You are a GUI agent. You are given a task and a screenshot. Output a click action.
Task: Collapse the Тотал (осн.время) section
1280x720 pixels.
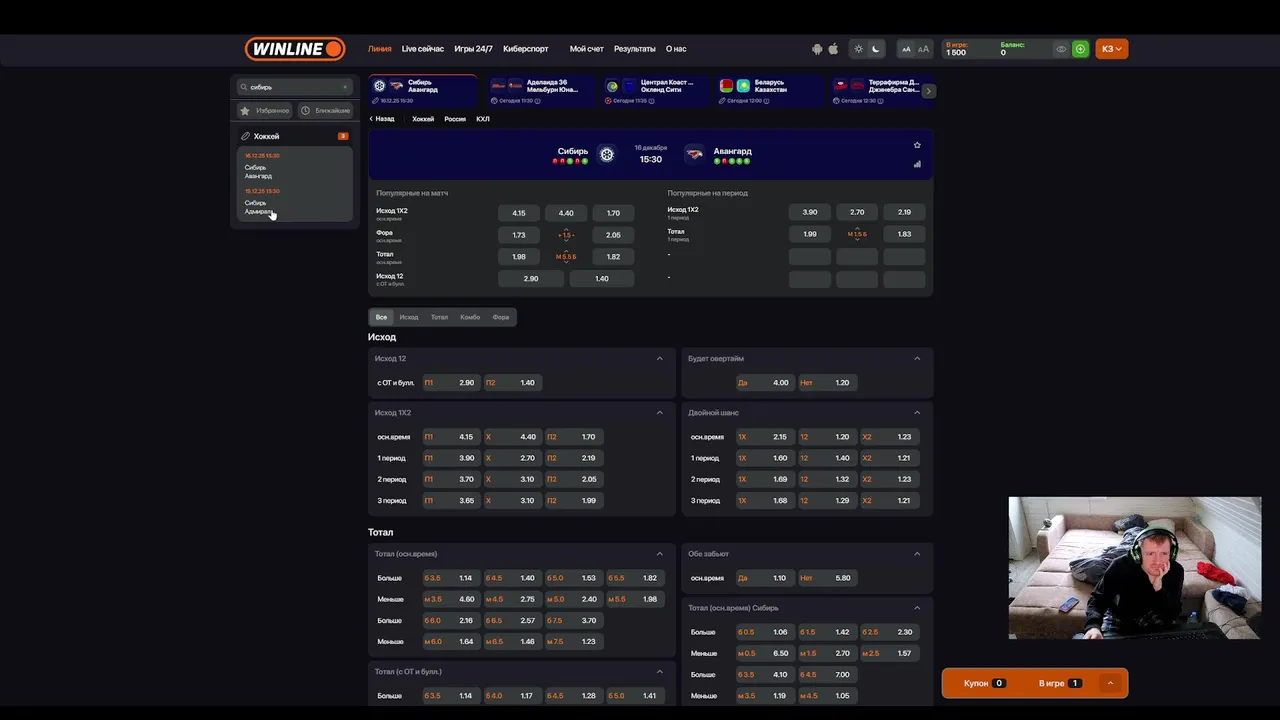pyautogui.click(x=659, y=554)
